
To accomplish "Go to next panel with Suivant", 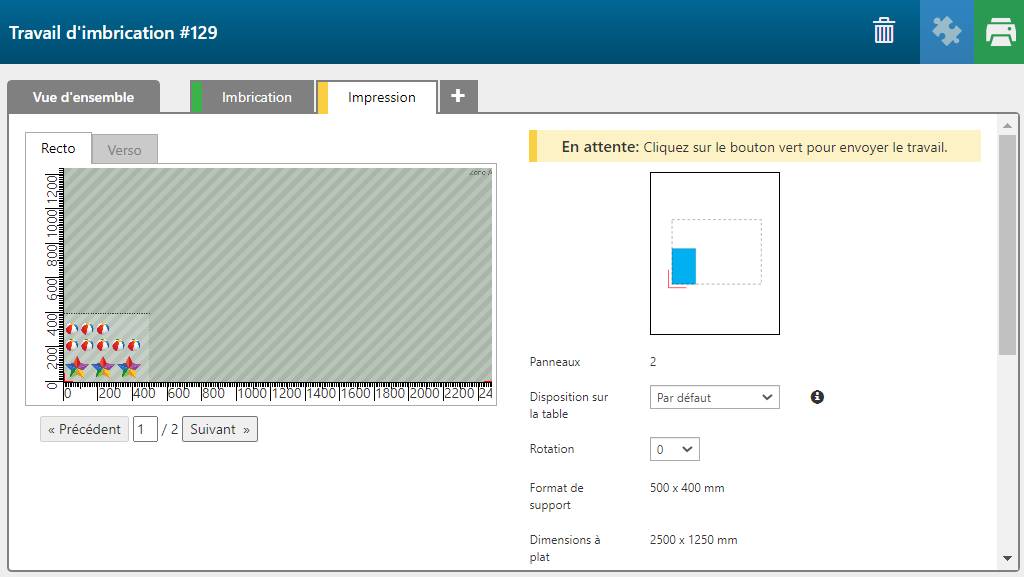I will point(219,429).
